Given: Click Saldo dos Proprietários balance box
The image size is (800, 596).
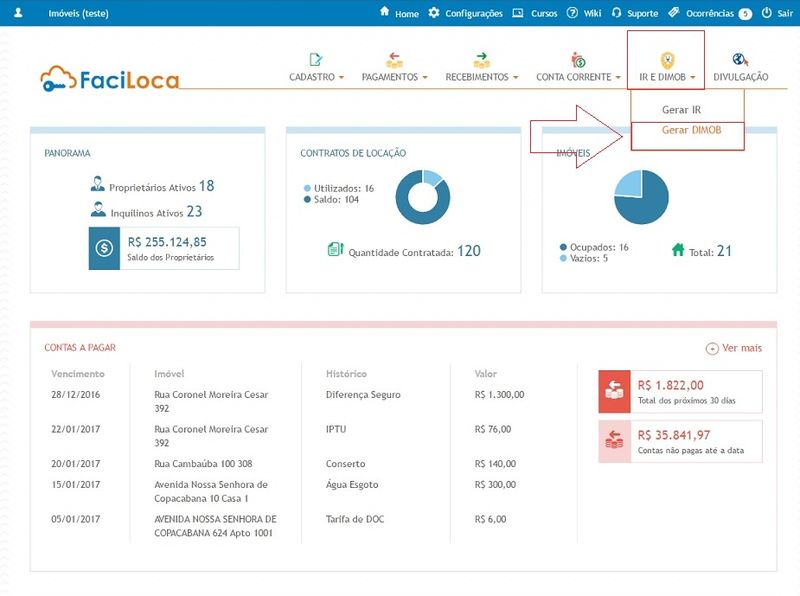Looking at the screenshot, I should [x=164, y=248].
